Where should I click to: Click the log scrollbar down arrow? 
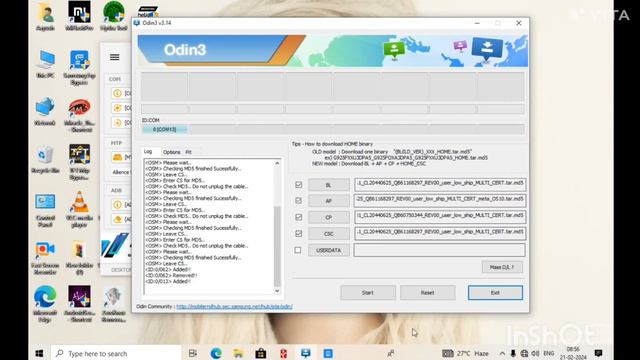[277, 291]
